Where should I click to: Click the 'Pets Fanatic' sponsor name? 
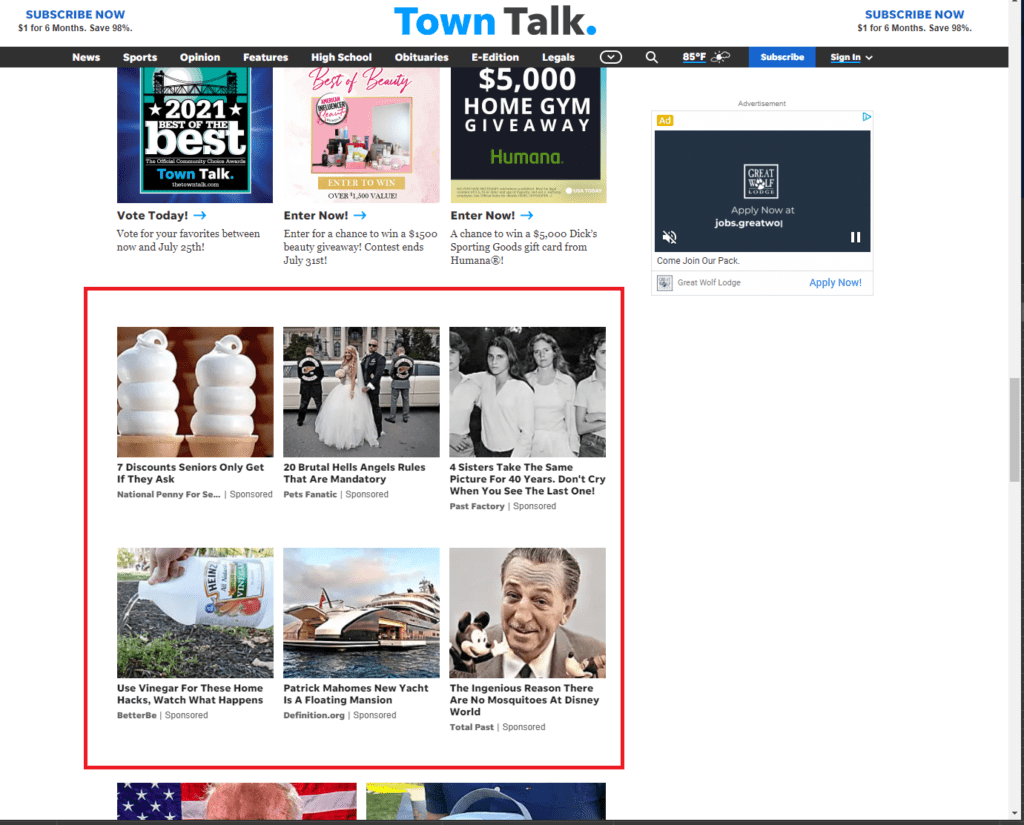[310, 494]
